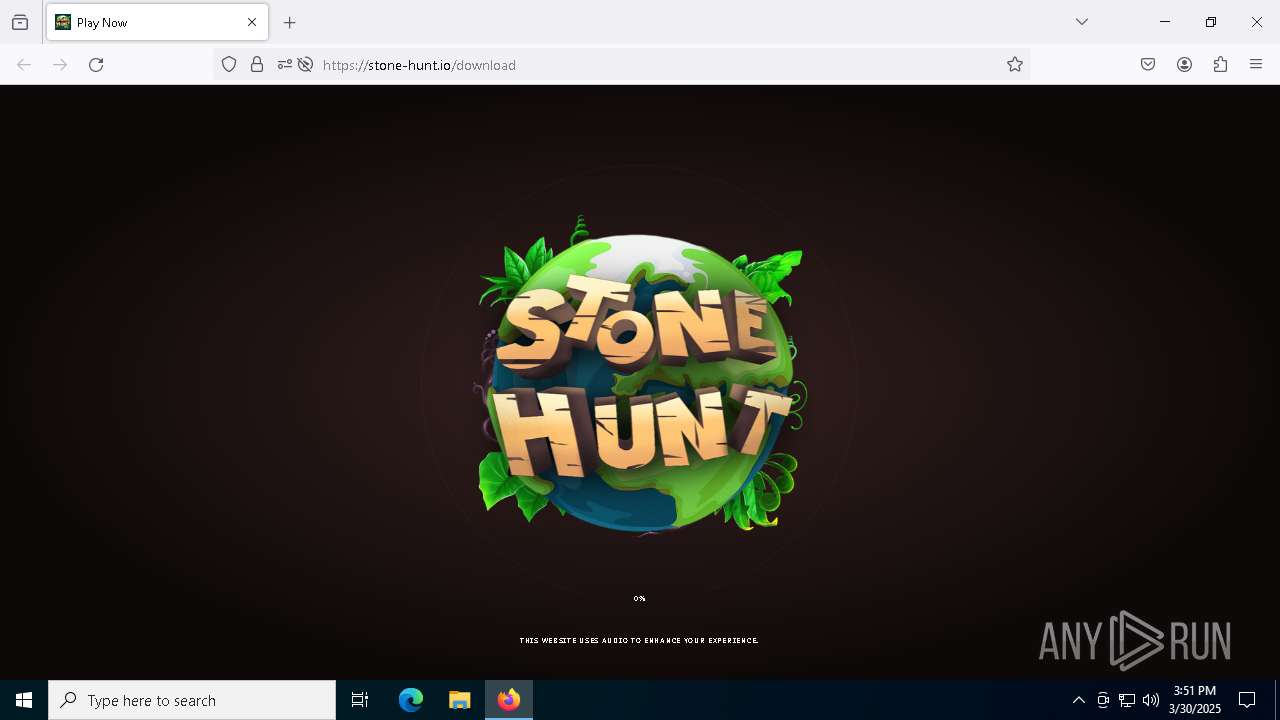The width and height of the screenshot is (1280, 720).
Task: Open network status tray icon
Action: point(1127,700)
